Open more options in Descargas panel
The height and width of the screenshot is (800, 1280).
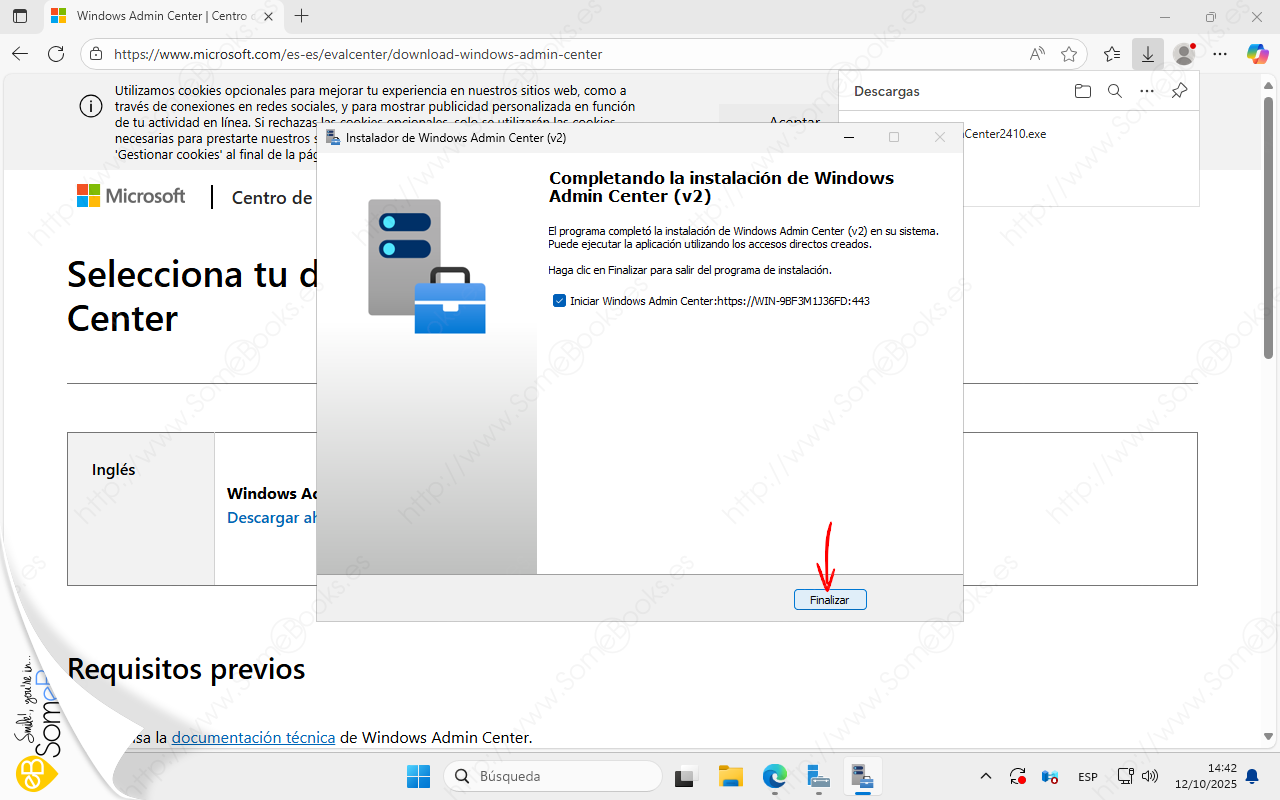point(1147,91)
